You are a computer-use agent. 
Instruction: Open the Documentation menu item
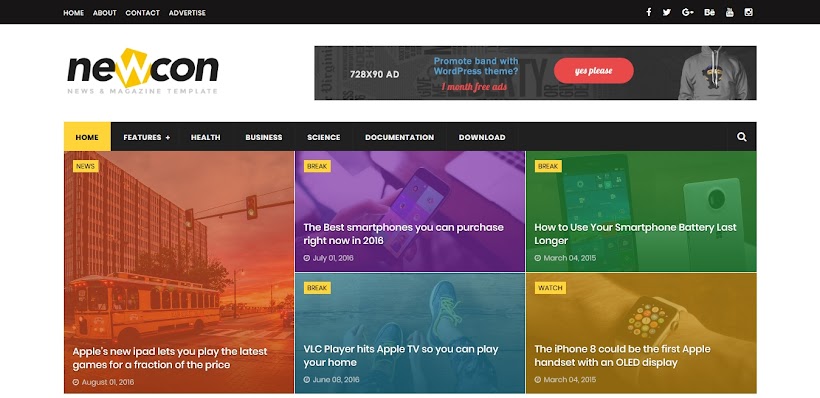pyautogui.click(x=400, y=137)
